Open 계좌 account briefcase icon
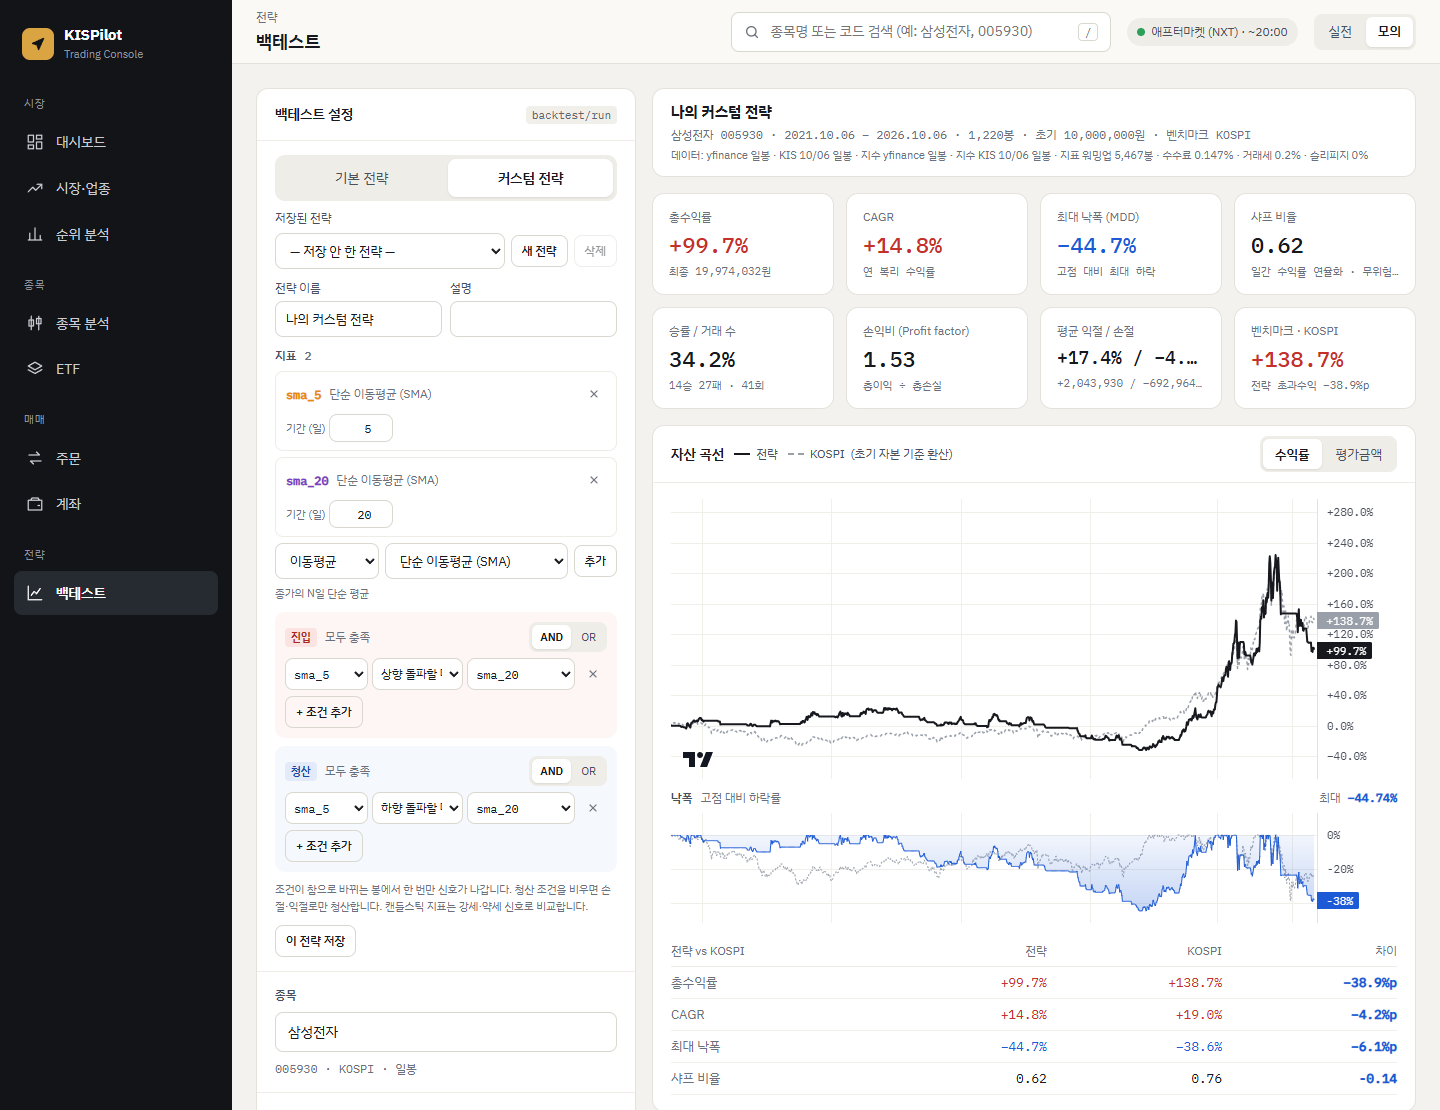1440x1110 pixels. point(35,504)
